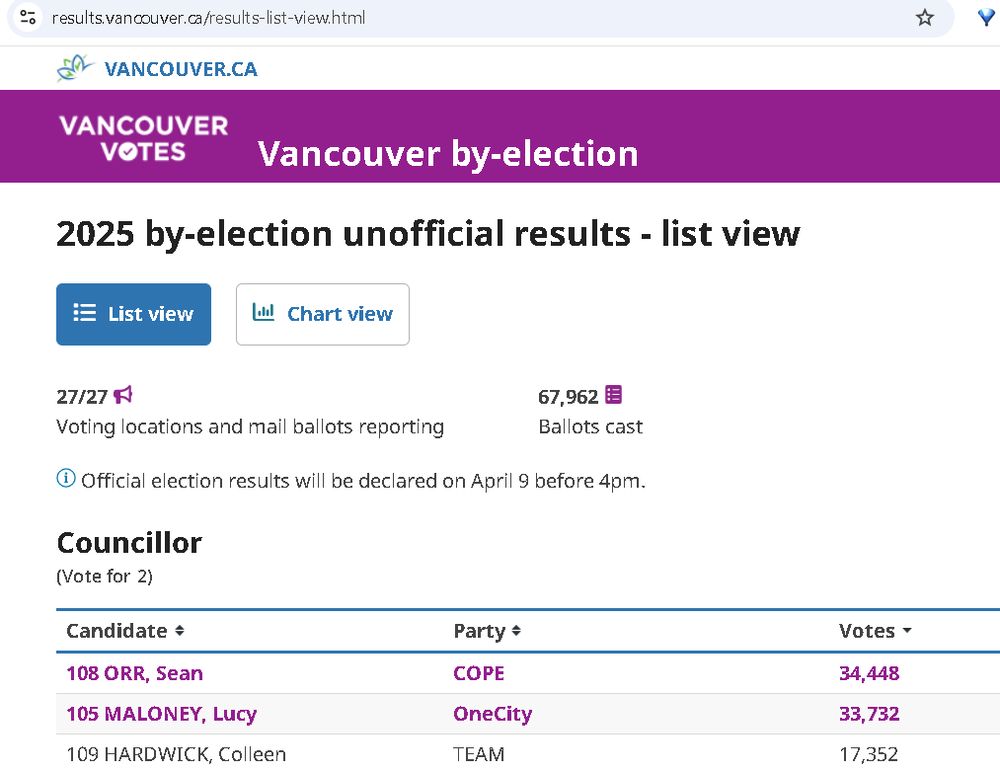Click the megaphone icon beside 27/27
1000x773 pixels.
click(123, 395)
